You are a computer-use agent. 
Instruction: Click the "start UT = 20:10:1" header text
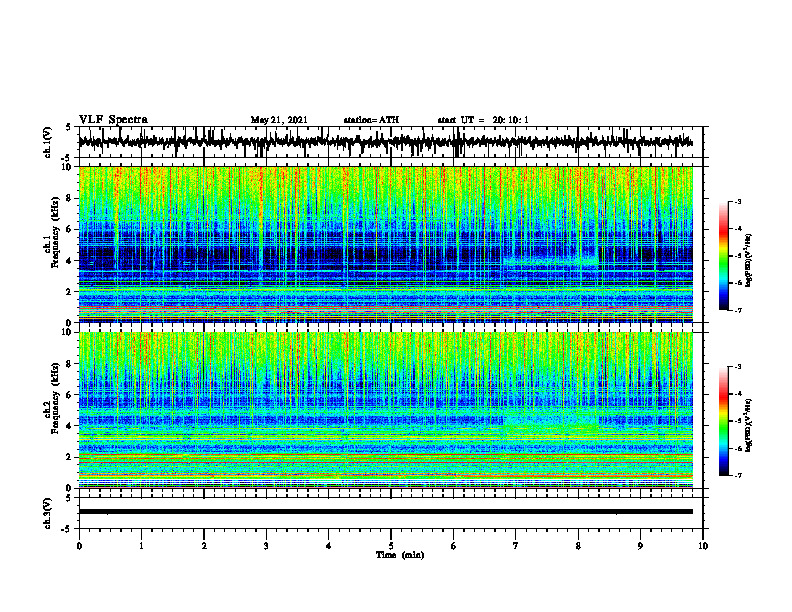coord(483,120)
